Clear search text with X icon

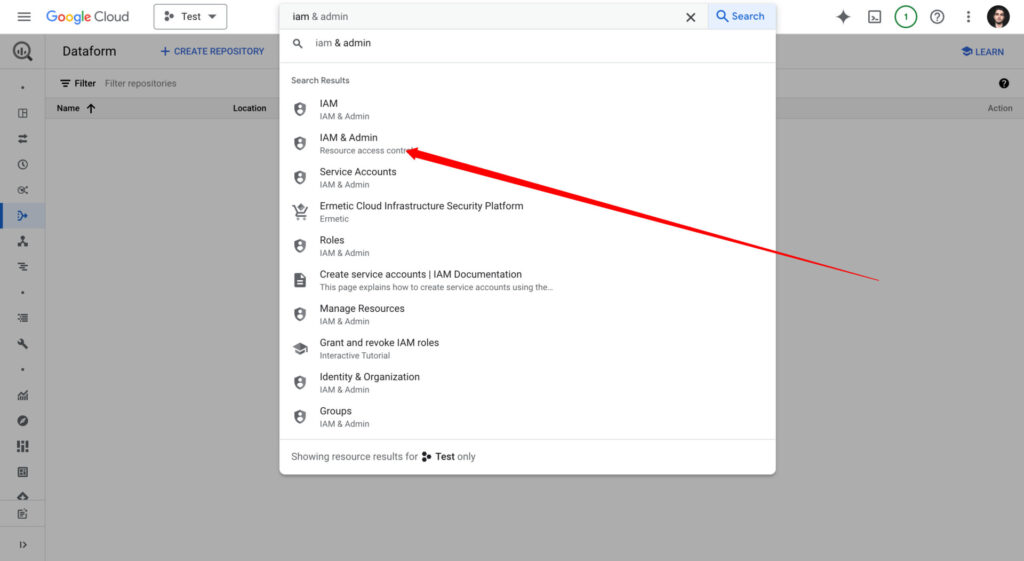[690, 17]
